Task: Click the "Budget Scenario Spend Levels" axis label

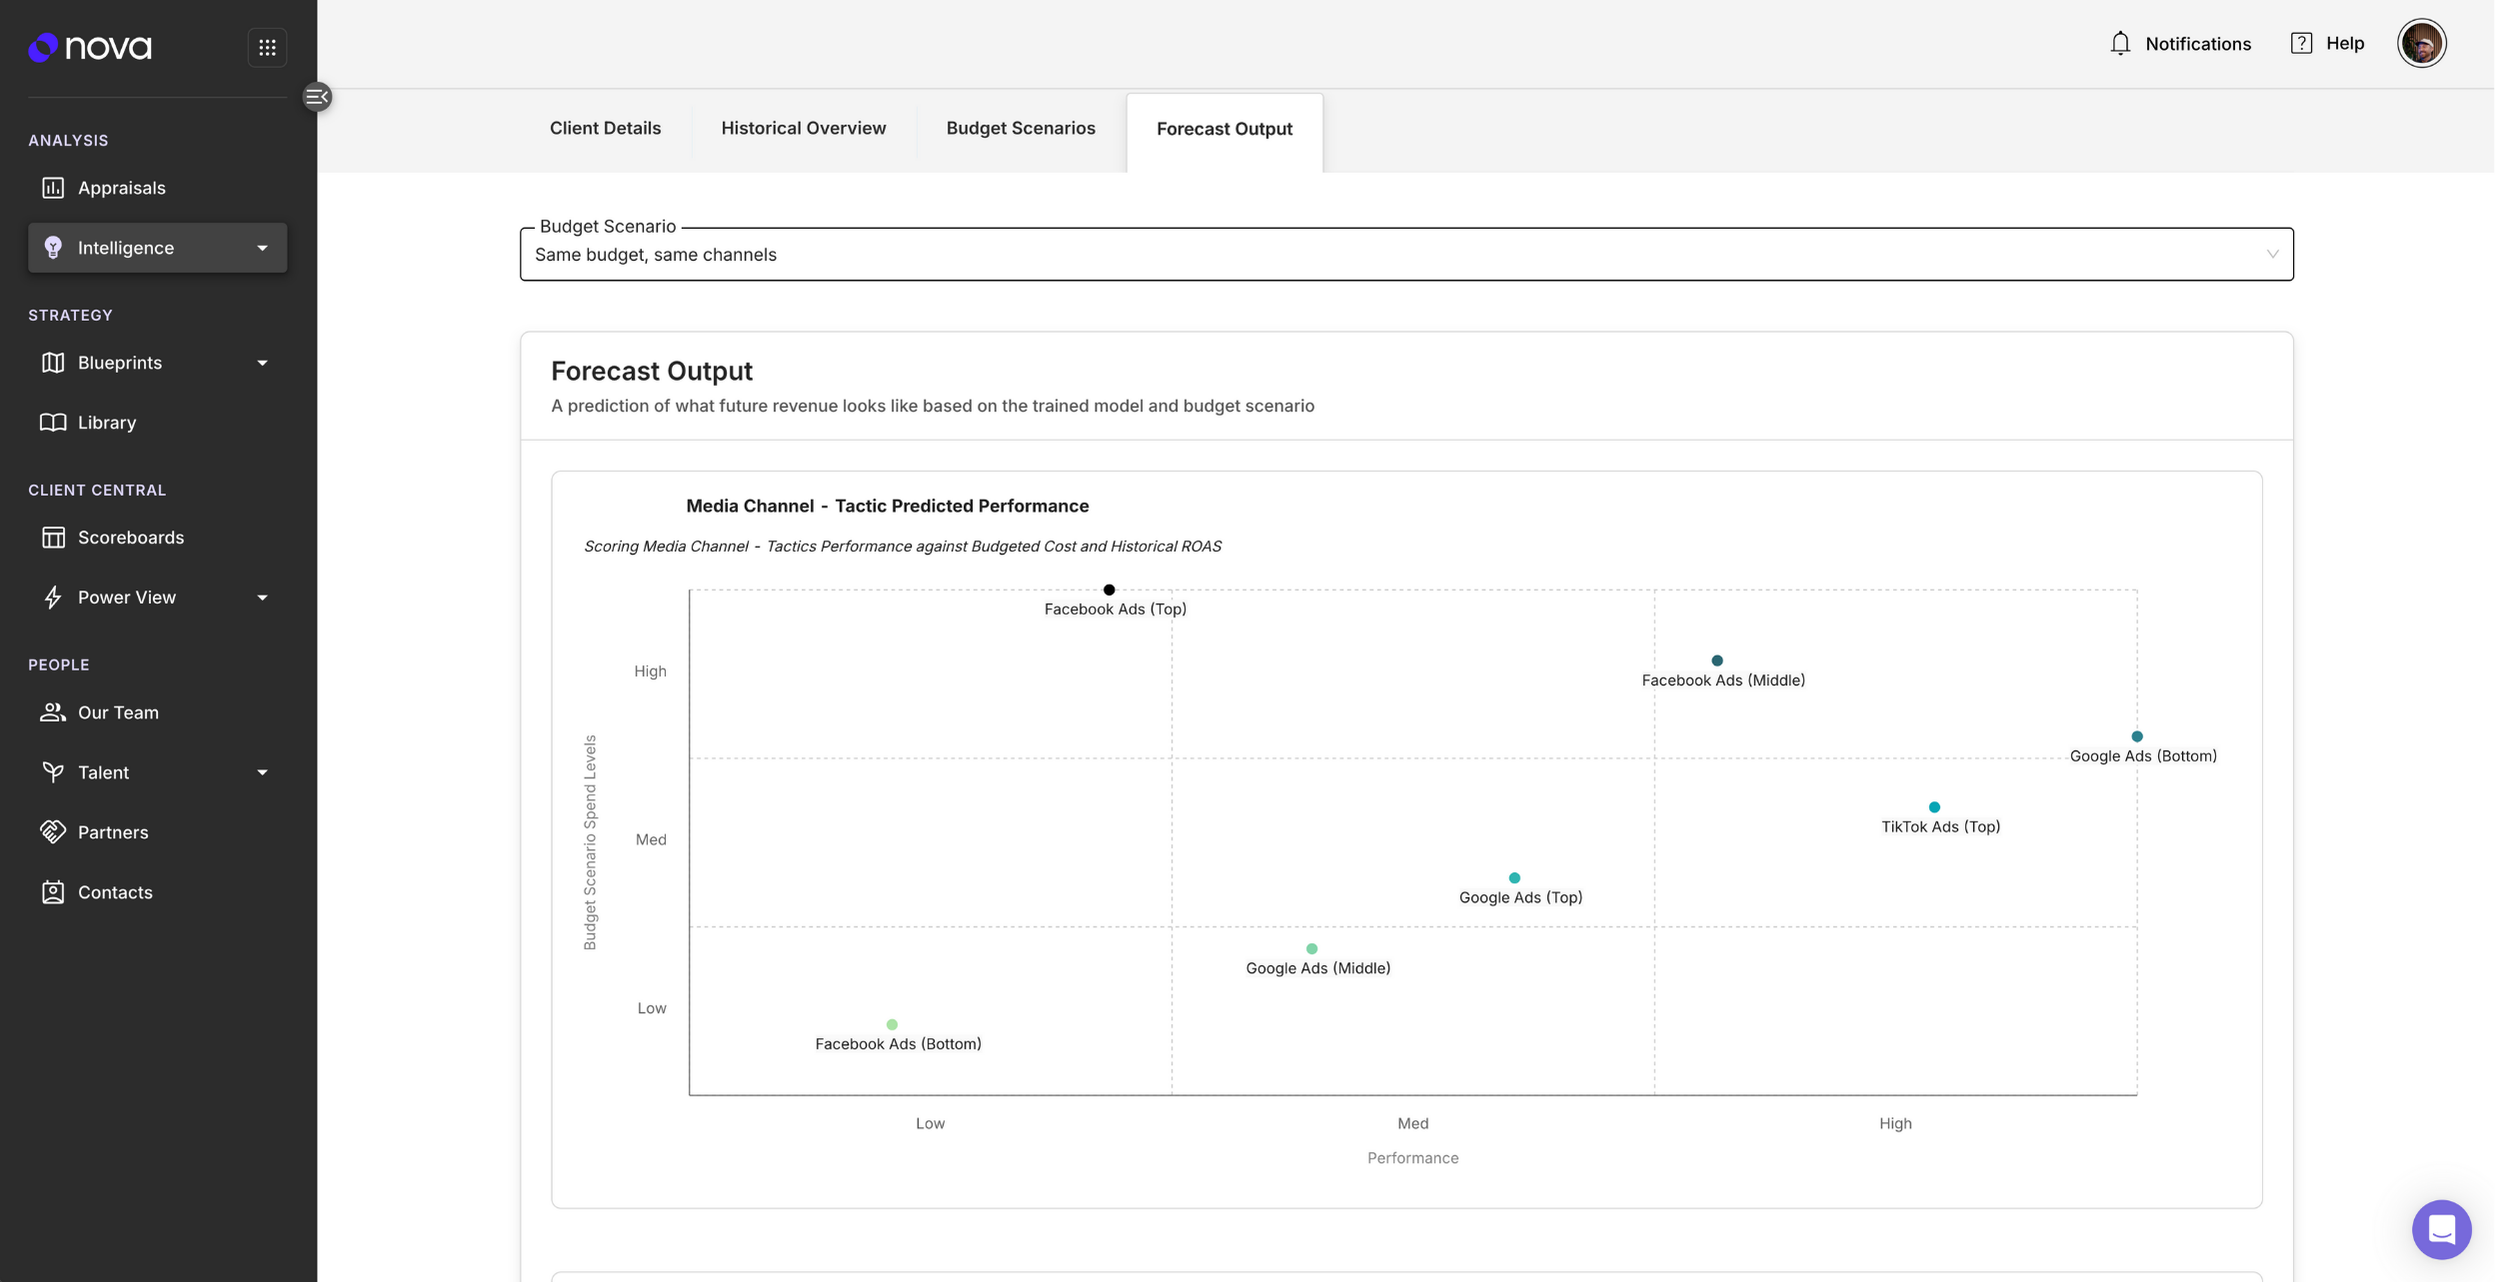Action: 590,842
